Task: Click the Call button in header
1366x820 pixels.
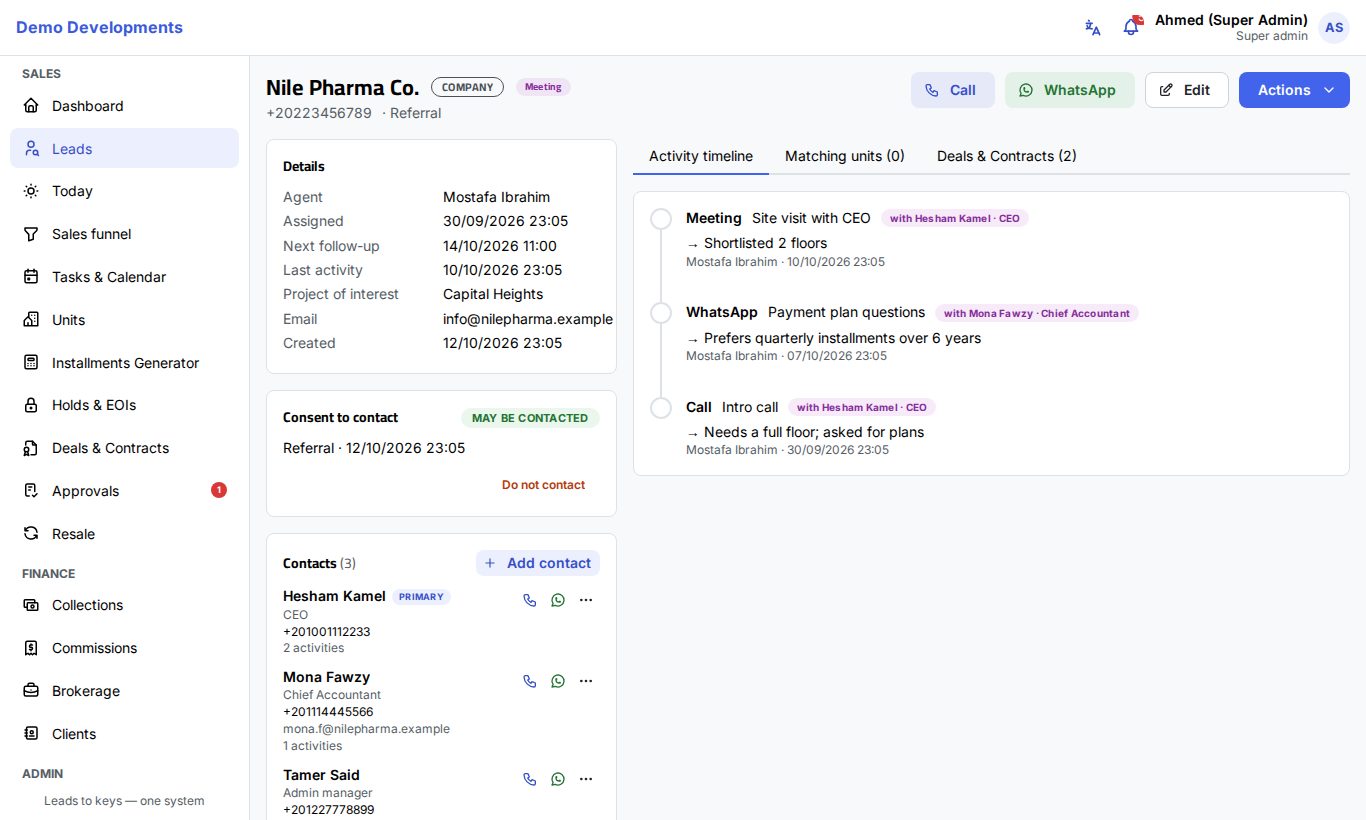Action: pyautogui.click(x=953, y=90)
